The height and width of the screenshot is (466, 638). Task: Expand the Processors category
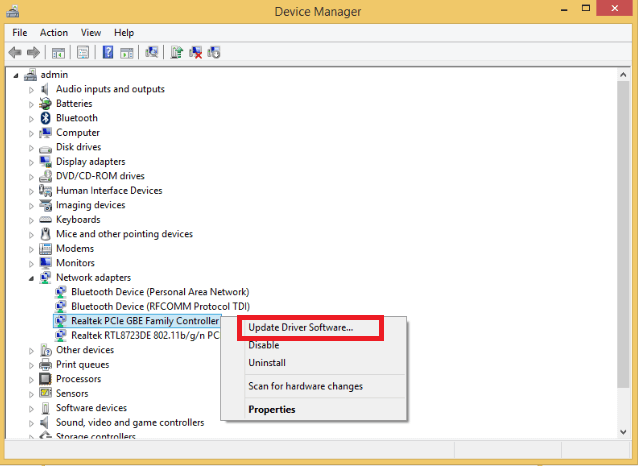pyautogui.click(x=31, y=380)
